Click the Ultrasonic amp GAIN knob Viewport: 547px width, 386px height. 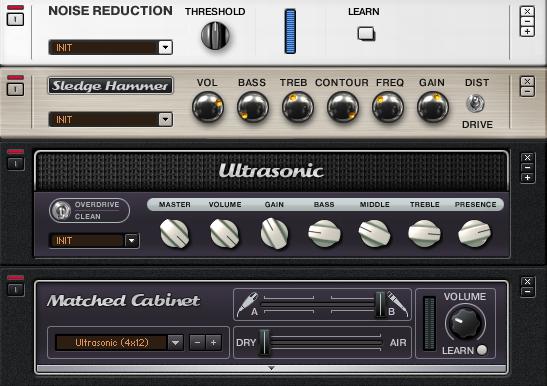275,233
